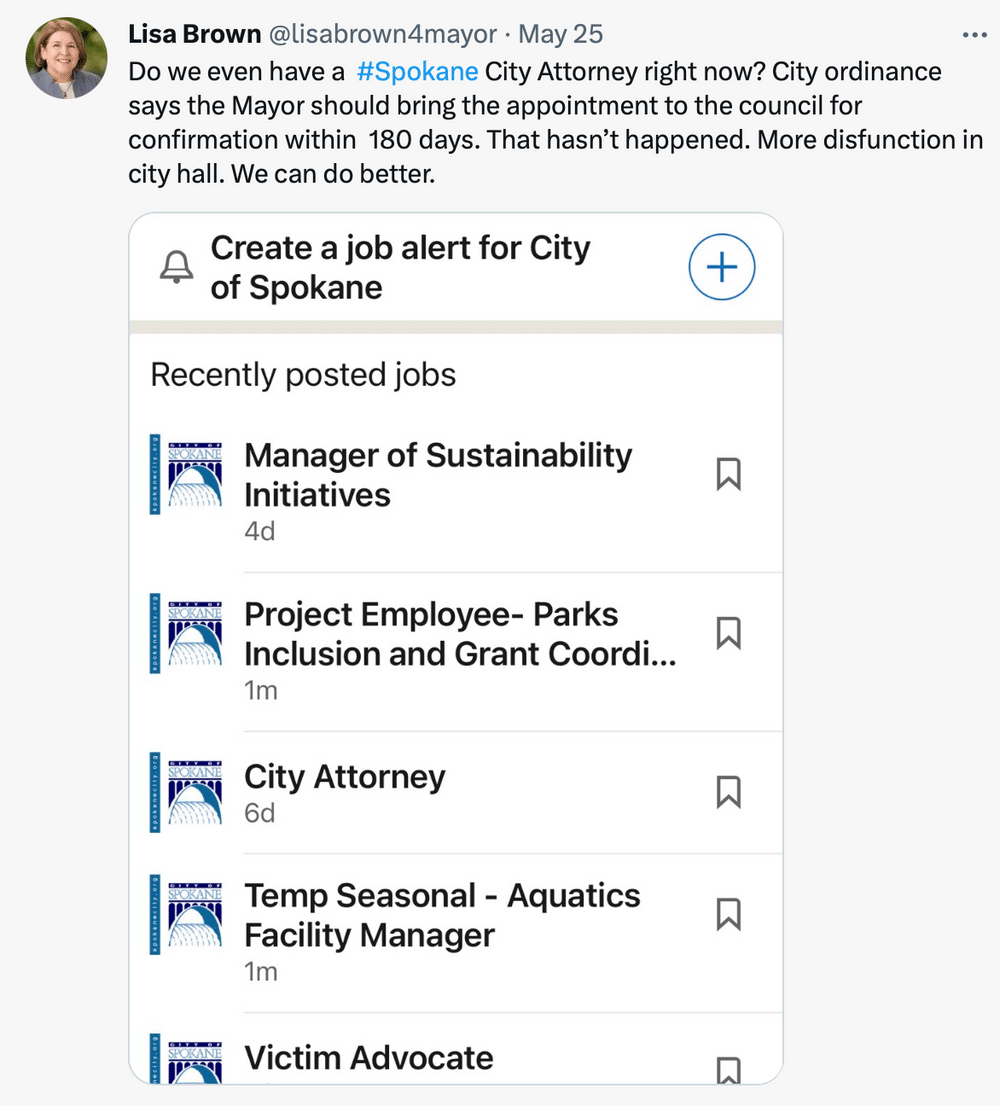The width and height of the screenshot is (1000, 1106).
Task: Open the tweet's three-dot more menu
Action: 973,34
